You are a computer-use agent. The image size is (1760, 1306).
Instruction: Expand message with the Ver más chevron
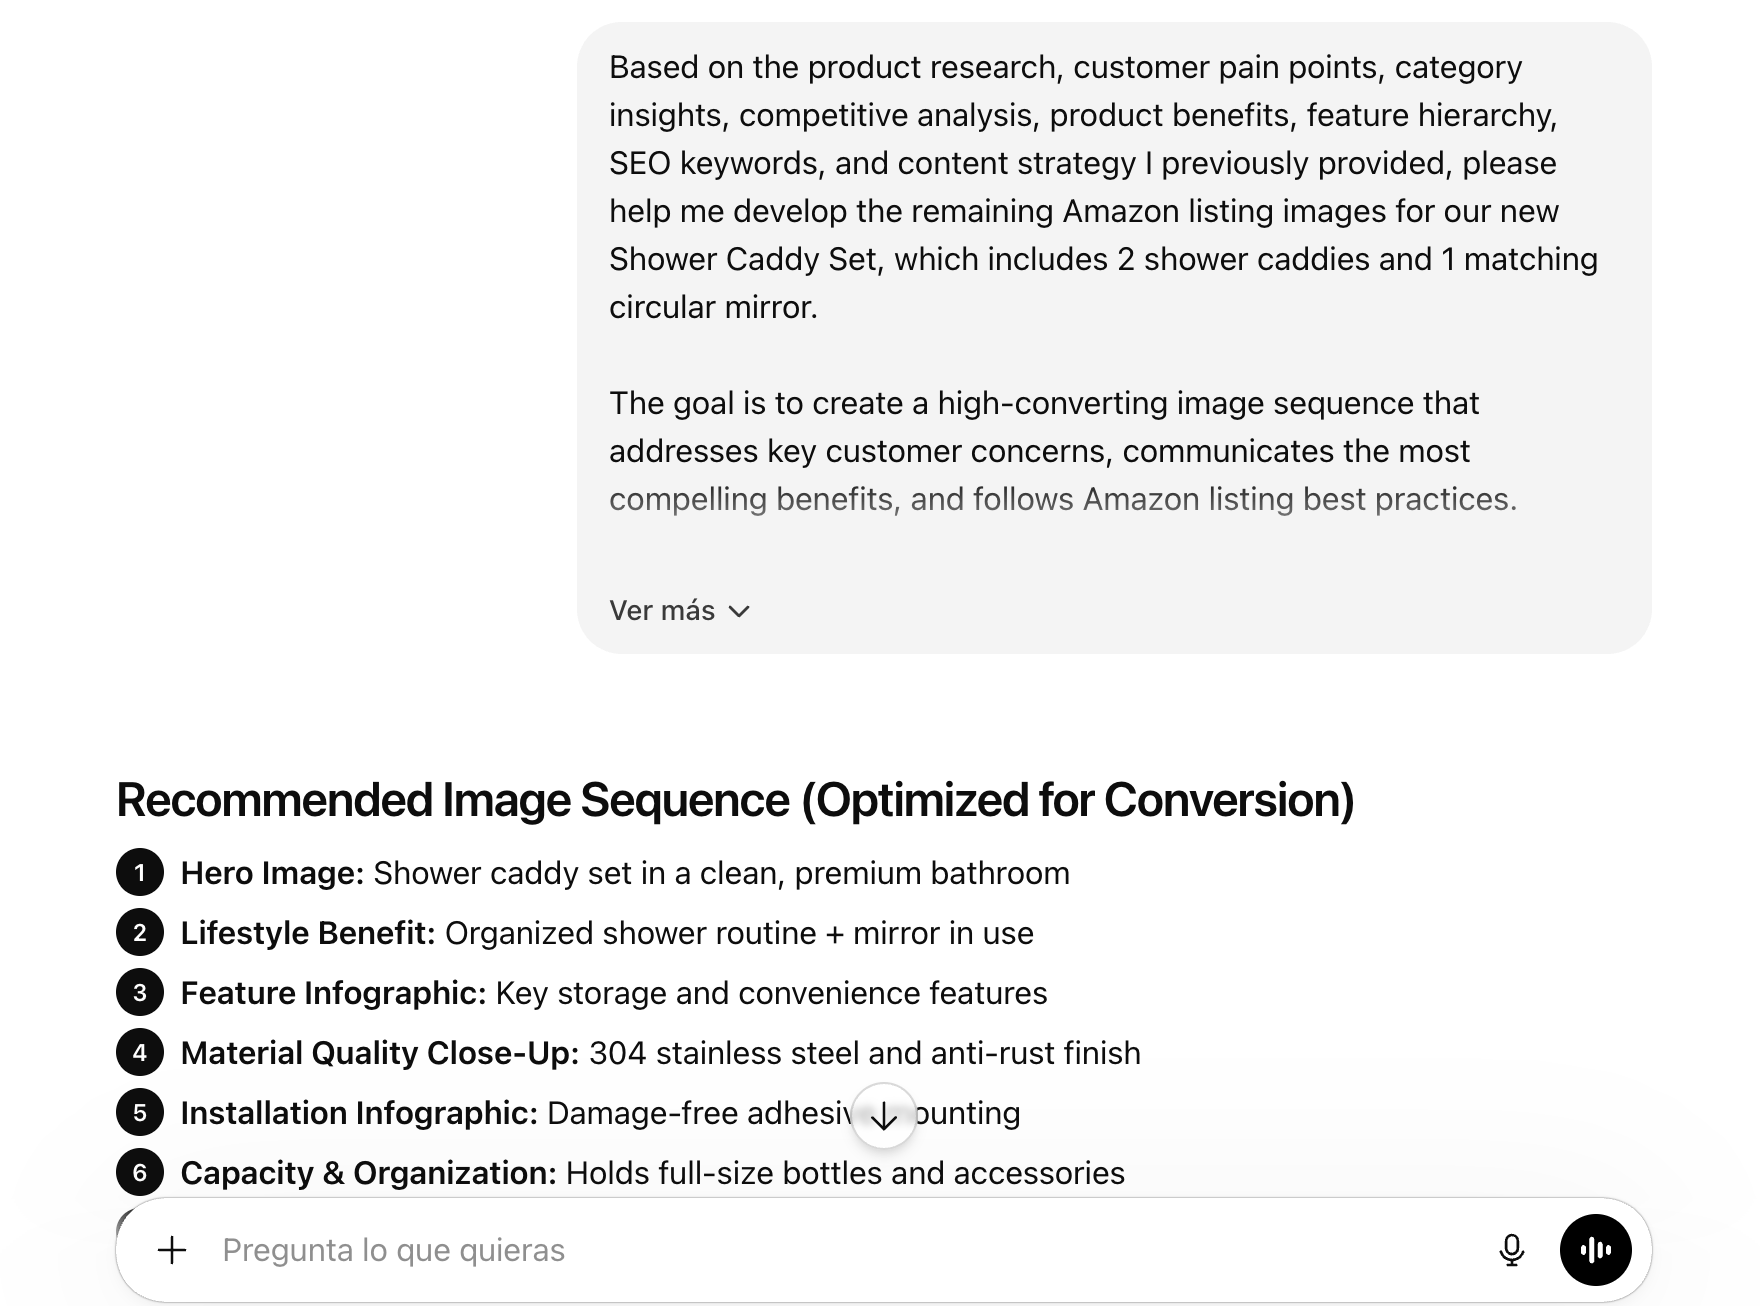(x=740, y=611)
